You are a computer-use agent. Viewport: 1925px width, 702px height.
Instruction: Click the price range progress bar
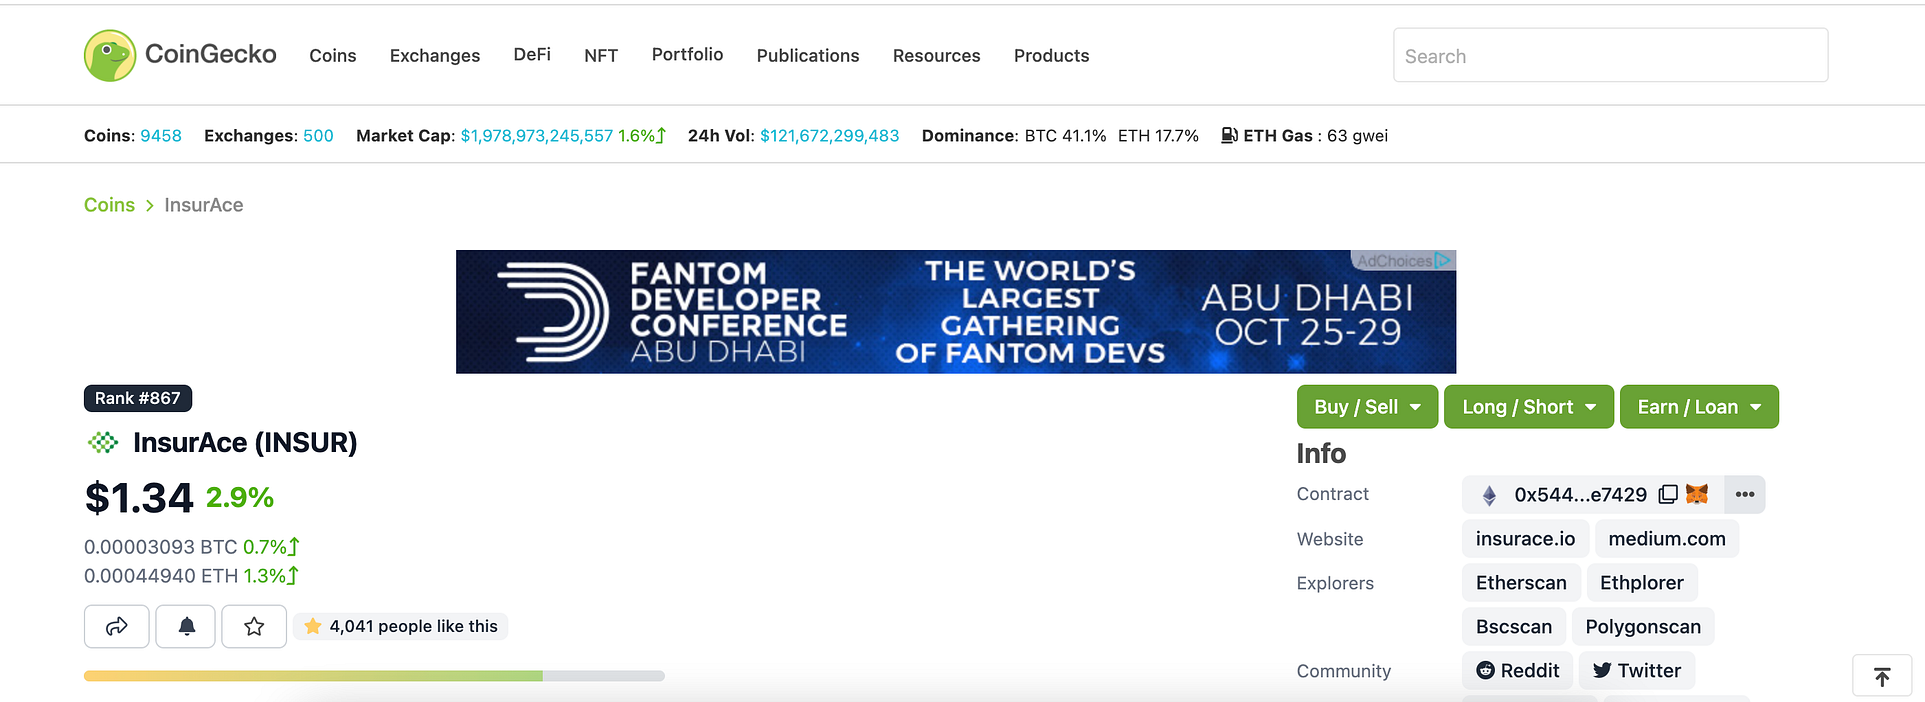[x=374, y=676]
